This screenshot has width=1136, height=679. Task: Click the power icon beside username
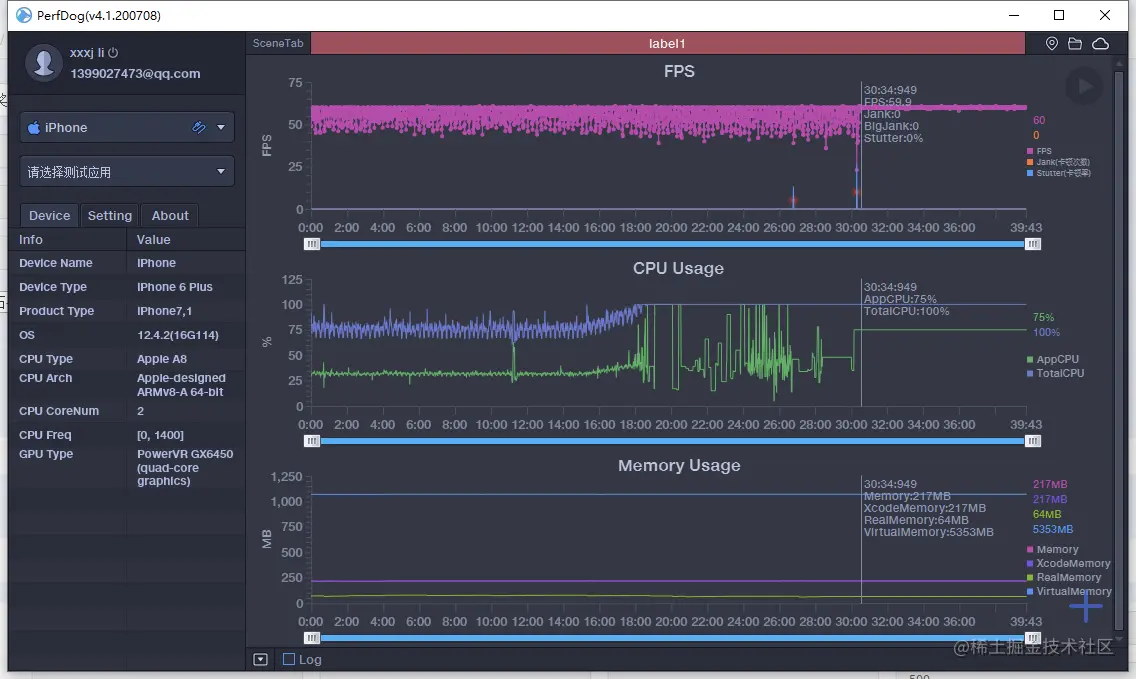click(113, 53)
